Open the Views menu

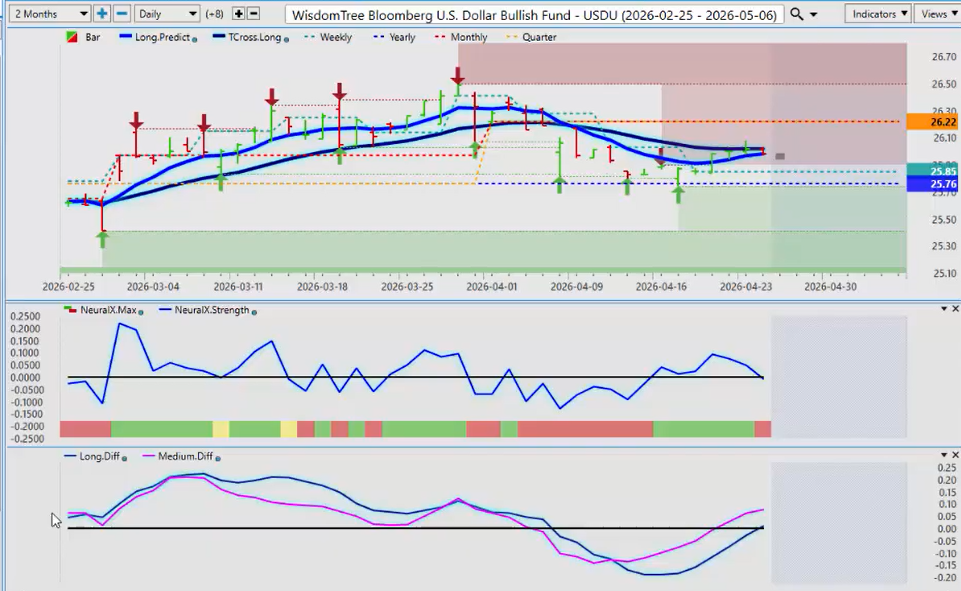coord(937,14)
